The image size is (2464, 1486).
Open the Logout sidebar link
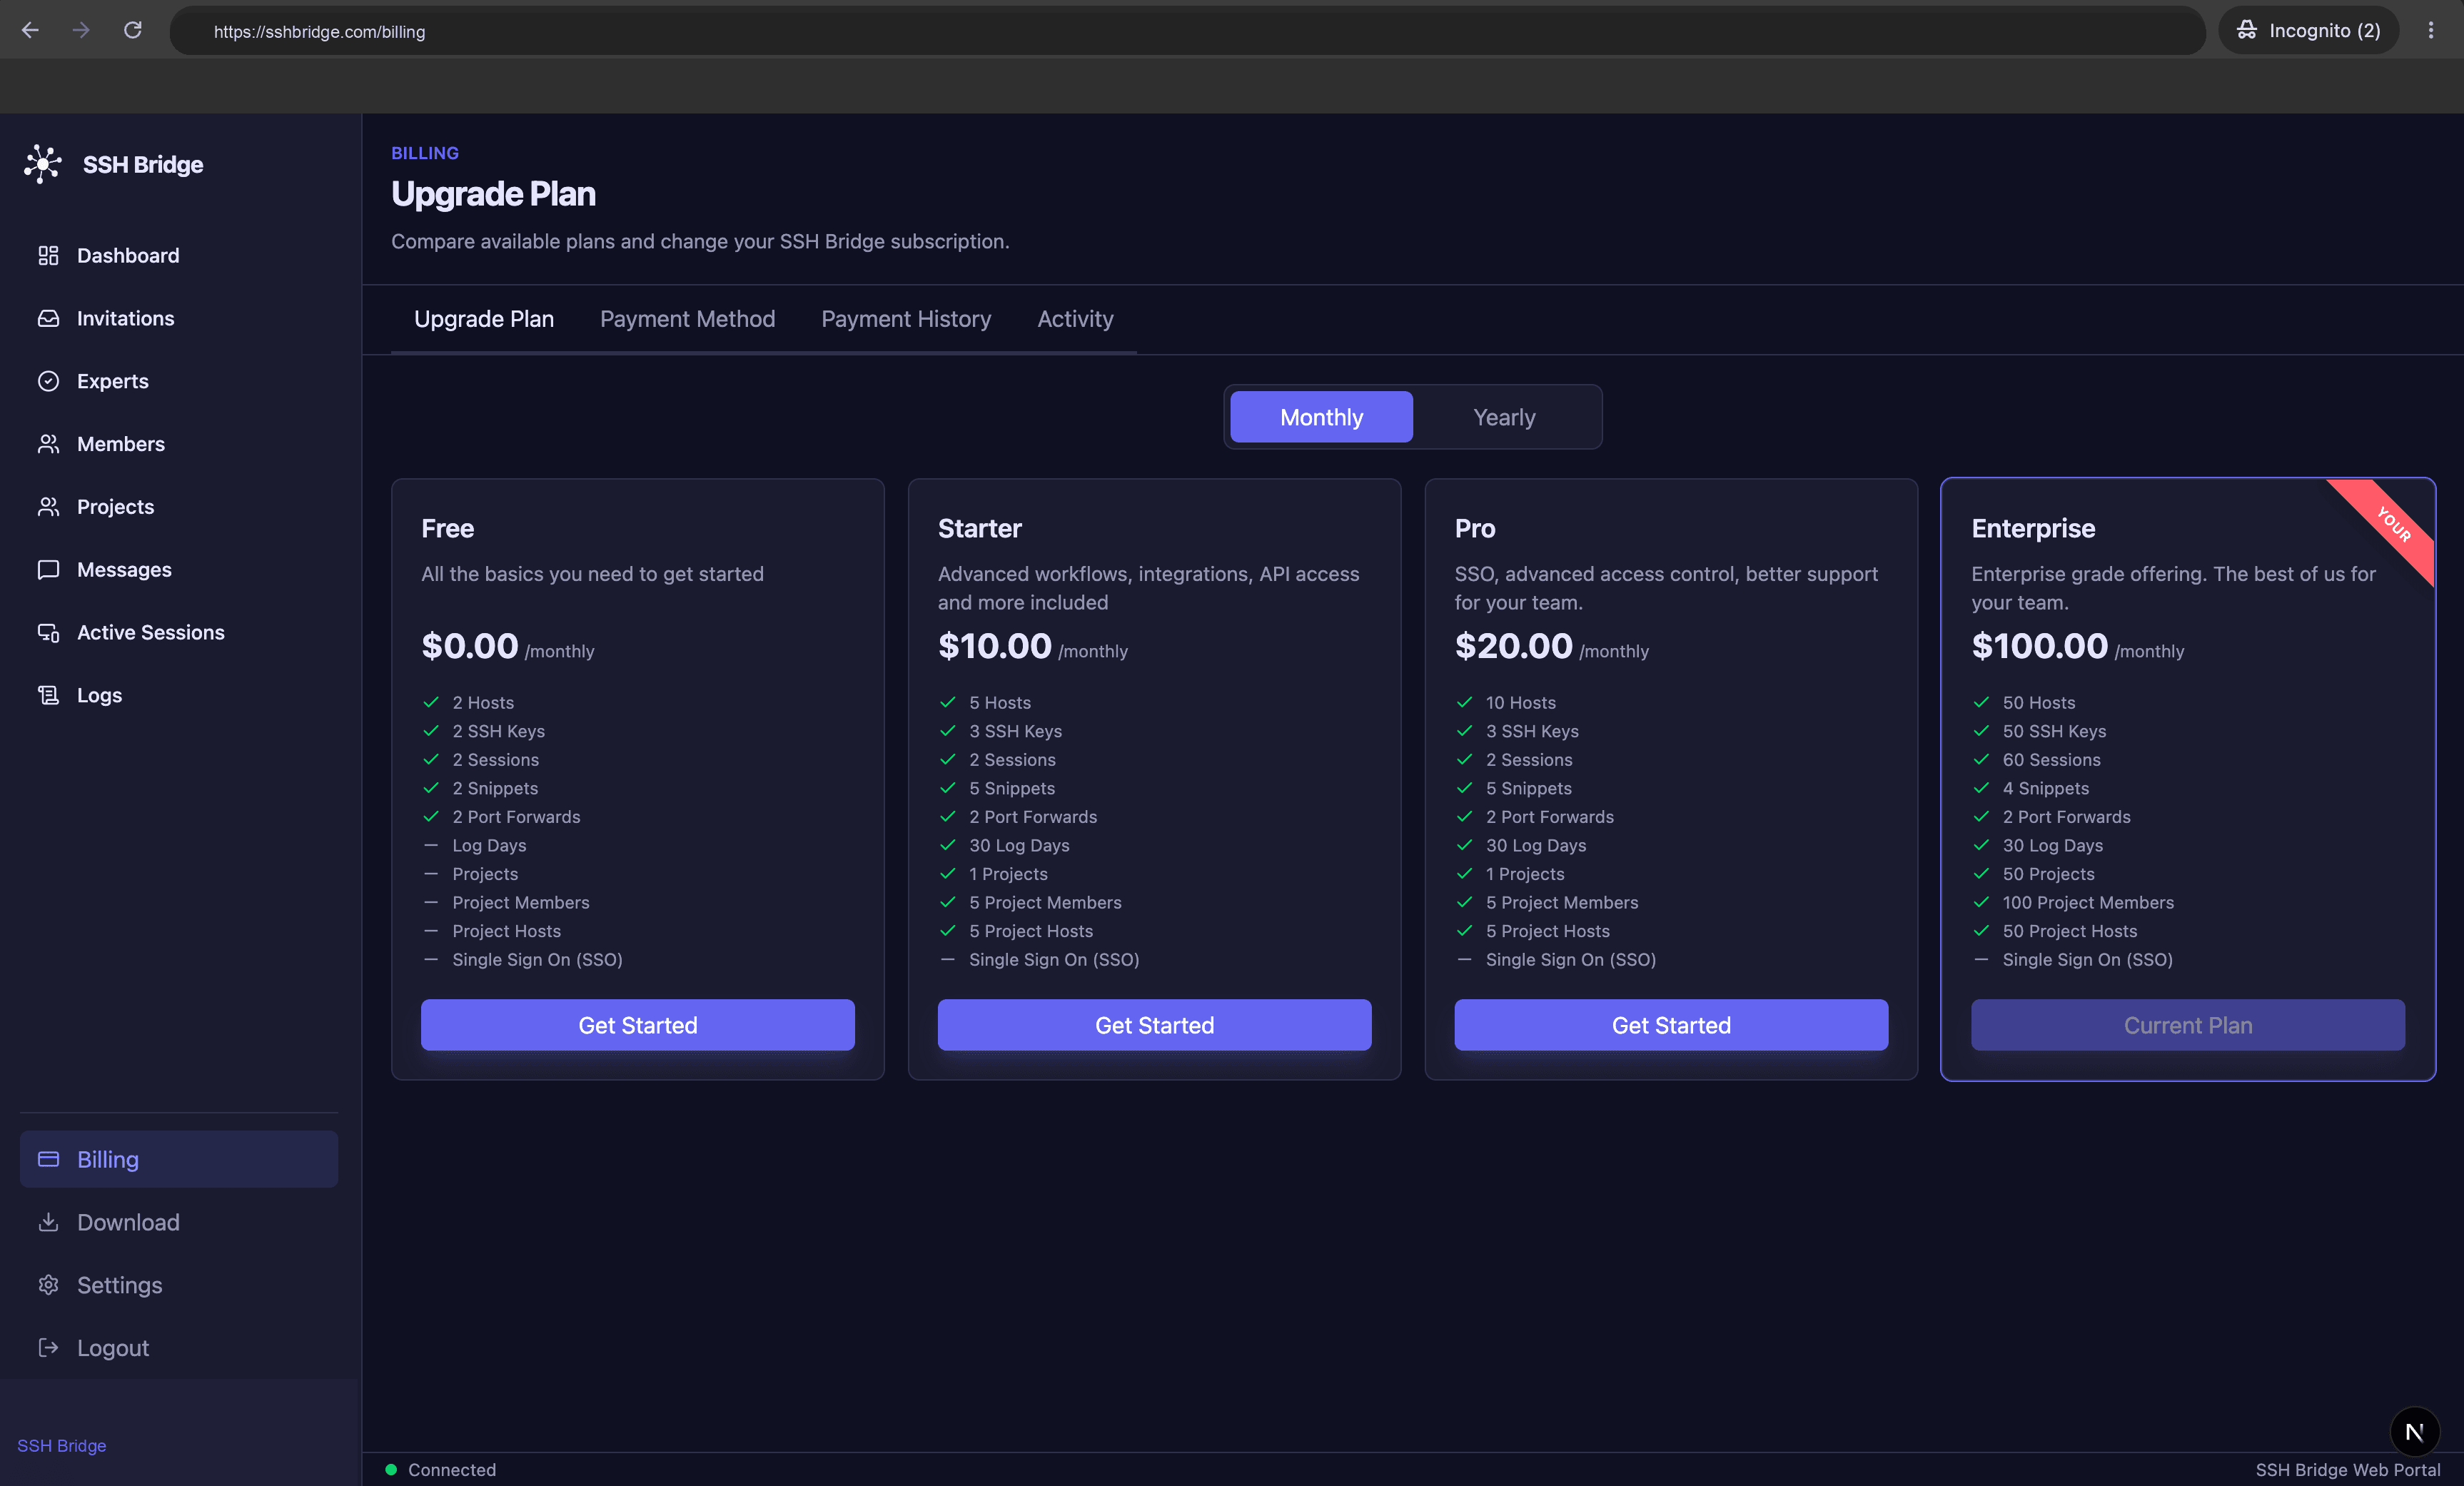pos(179,1348)
